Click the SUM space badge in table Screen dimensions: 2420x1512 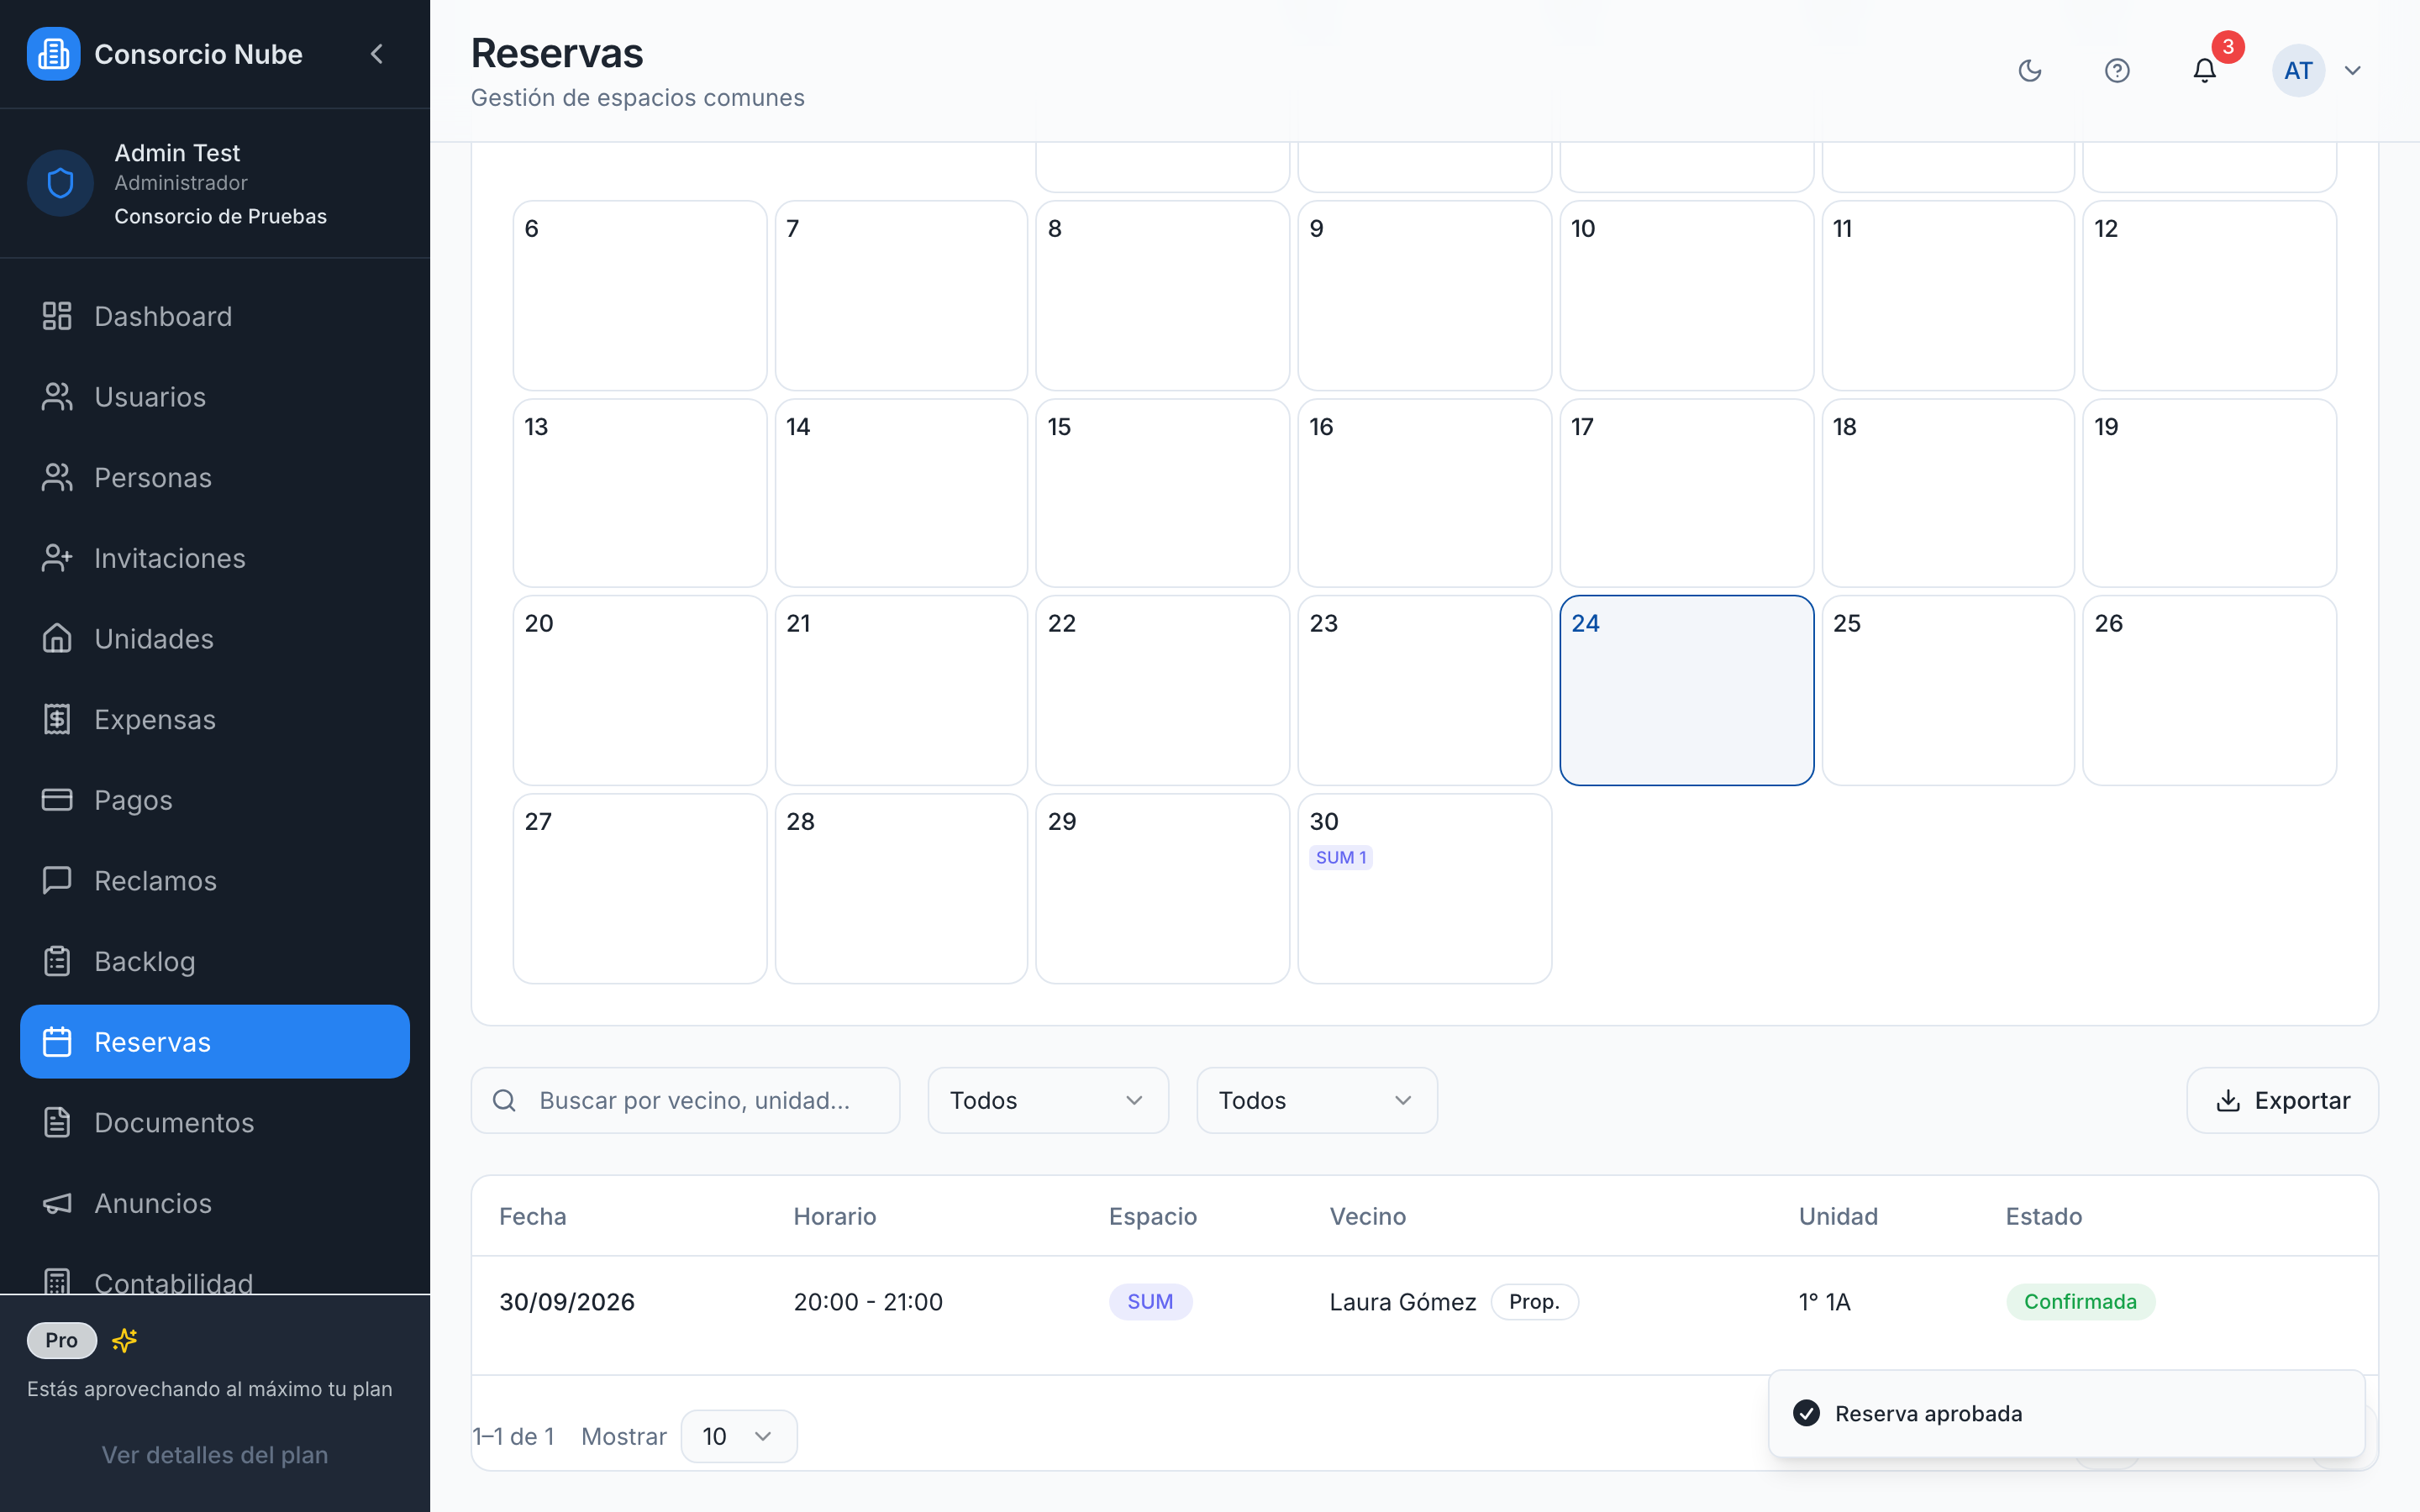[x=1150, y=1301]
